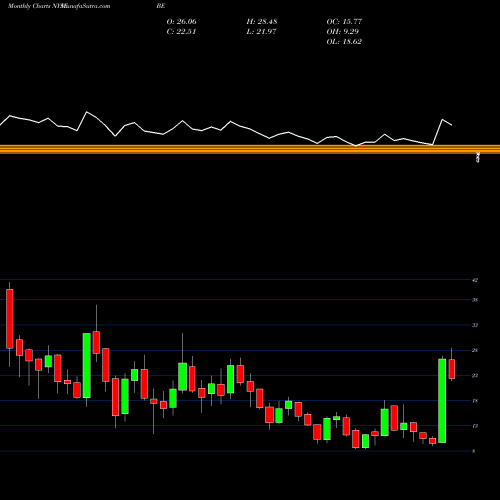Click the 'C: 22.51' close value

coord(181,32)
